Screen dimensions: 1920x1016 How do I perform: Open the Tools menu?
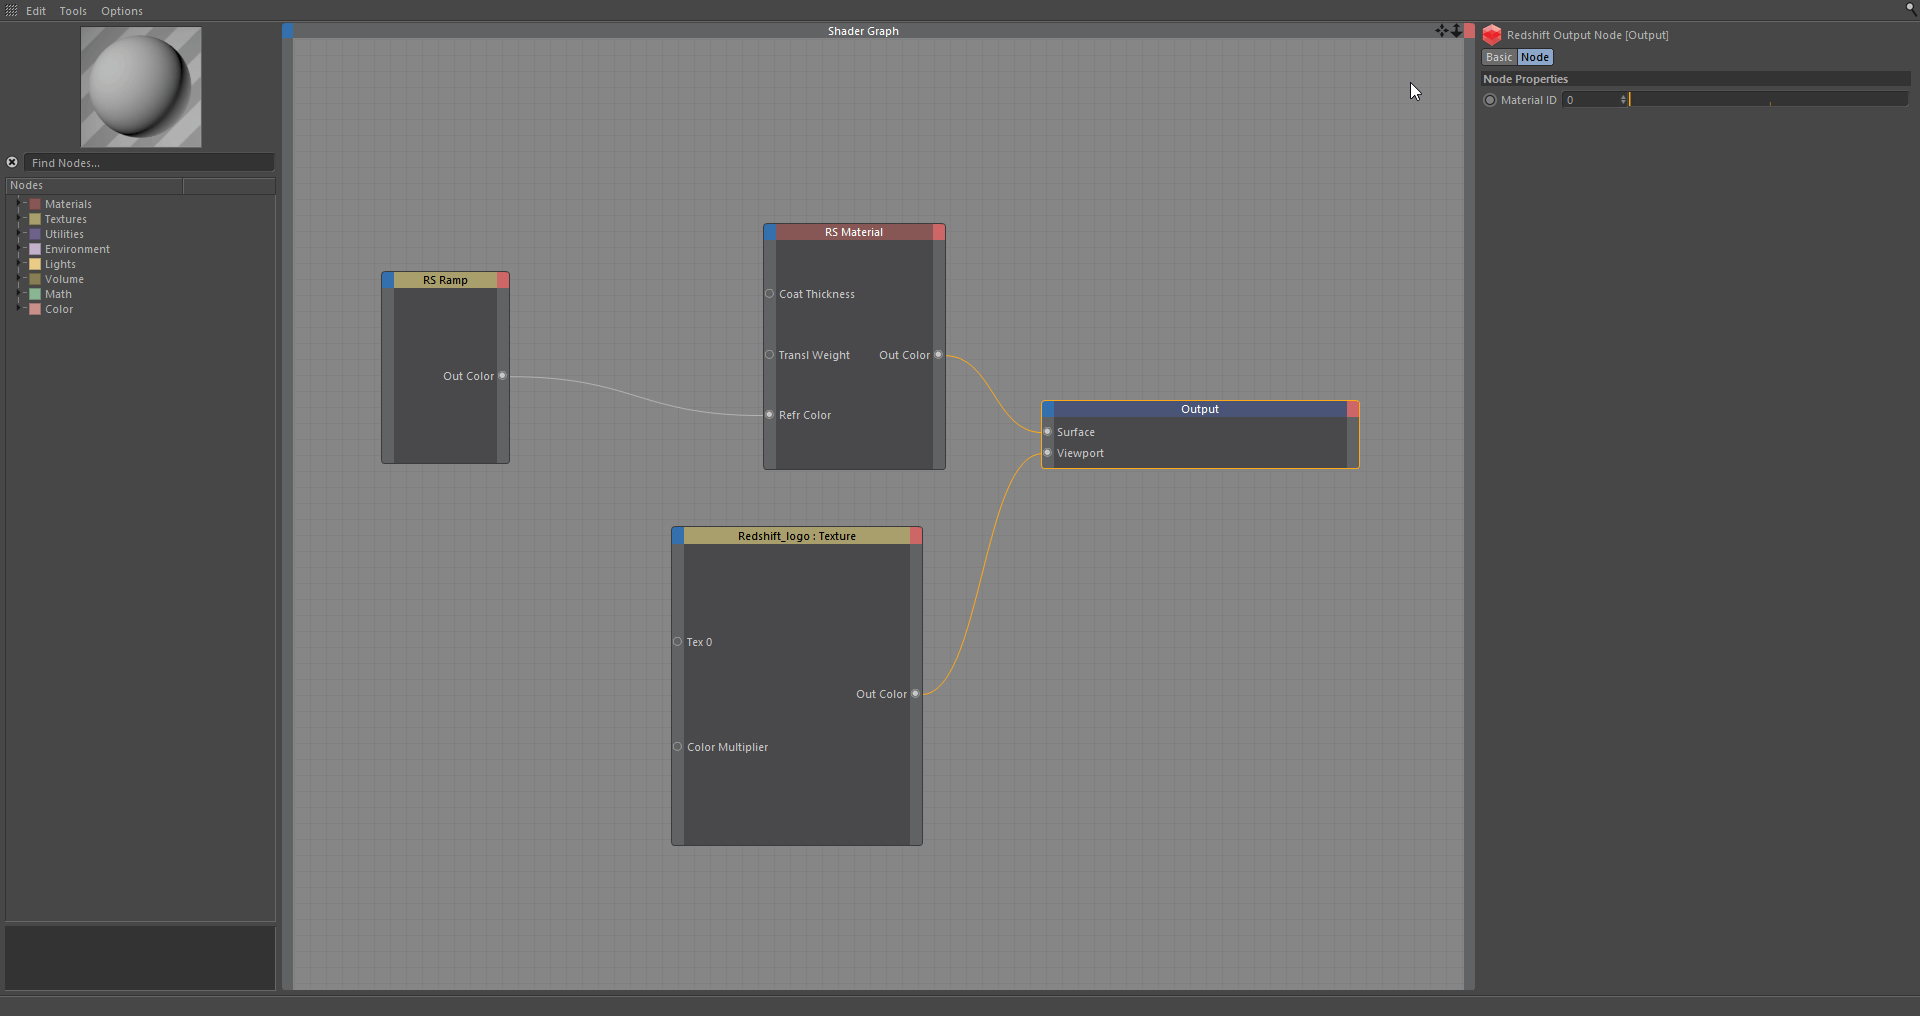coord(73,11)
